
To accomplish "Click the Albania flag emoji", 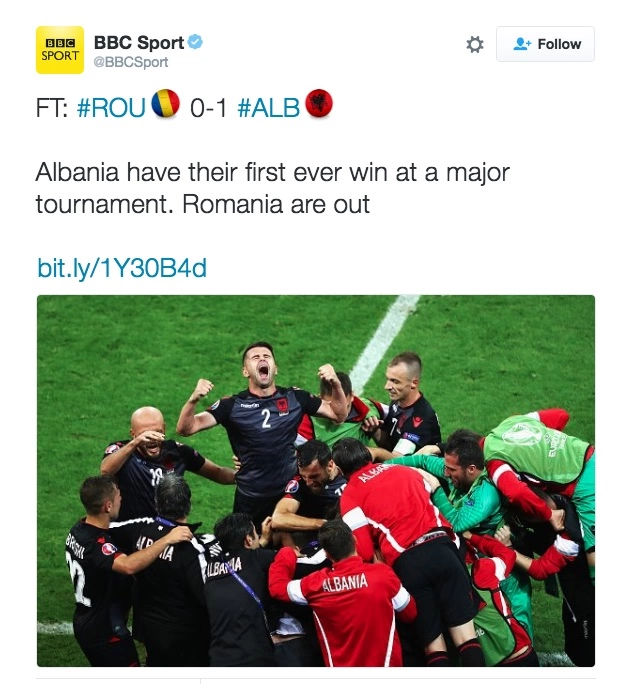I will [x=319, y=103].
